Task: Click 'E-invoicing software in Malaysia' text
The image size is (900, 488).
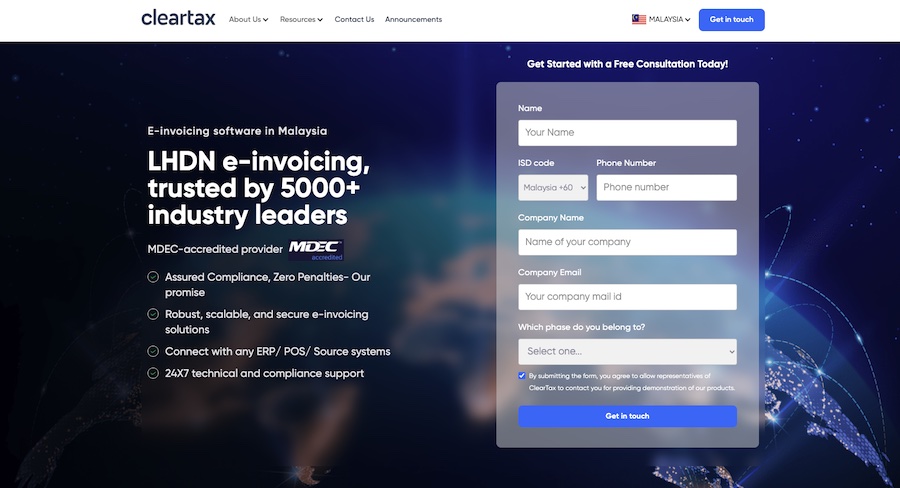Action: tap(237, 131)
